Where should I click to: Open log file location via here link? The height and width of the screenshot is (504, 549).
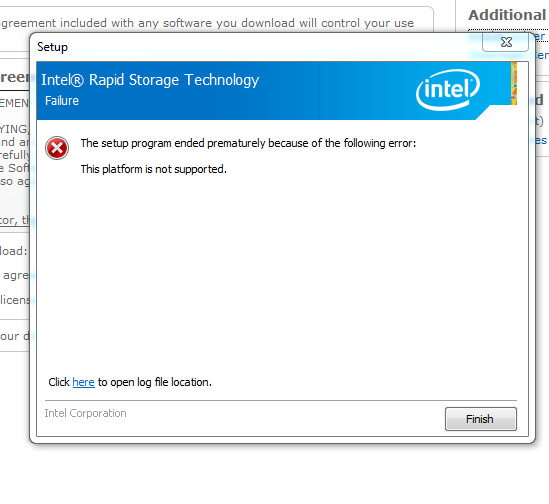83,382
